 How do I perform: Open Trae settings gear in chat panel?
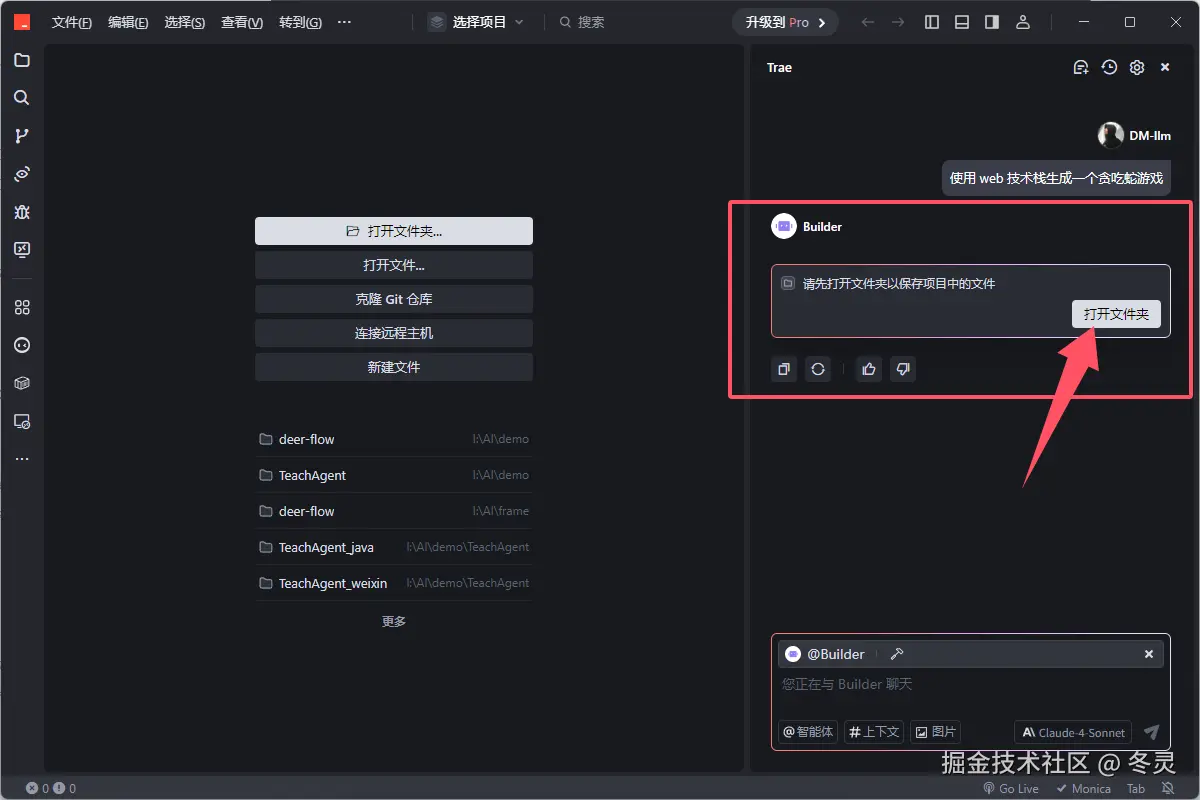[x=1136, y=67]
